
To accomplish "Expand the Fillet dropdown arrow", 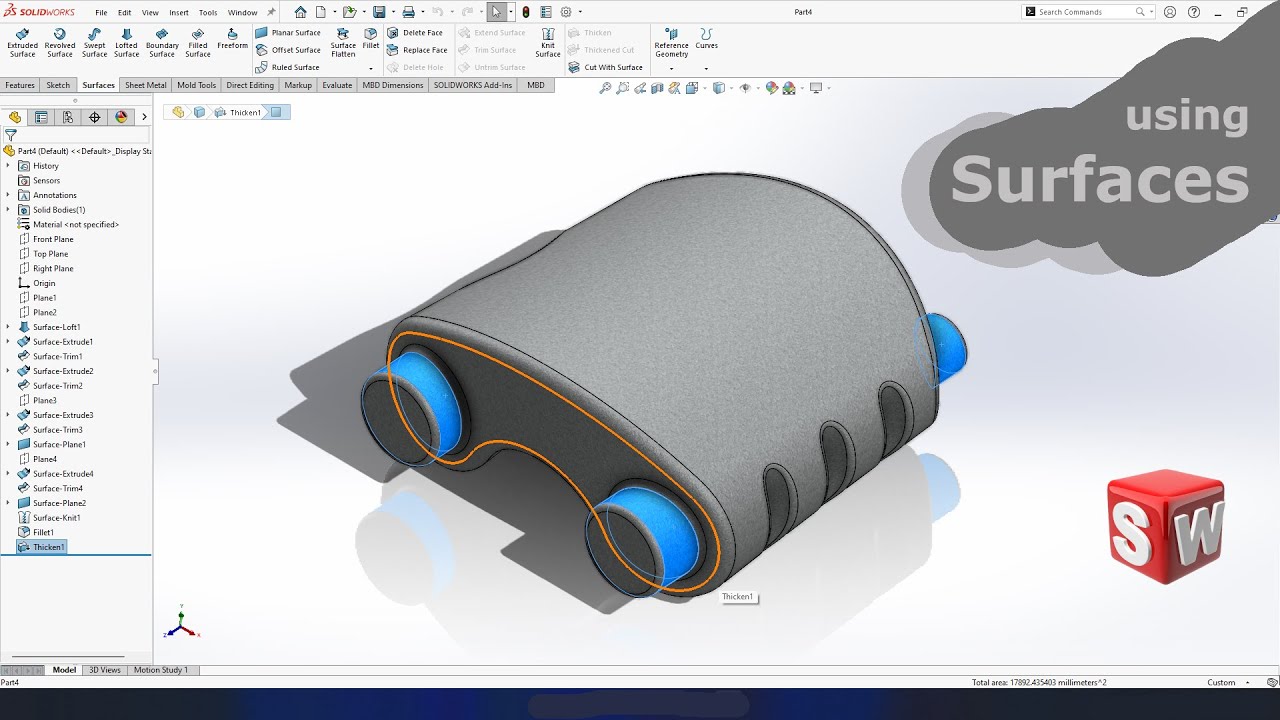I will pyautogui.click(x=371, y=68).
